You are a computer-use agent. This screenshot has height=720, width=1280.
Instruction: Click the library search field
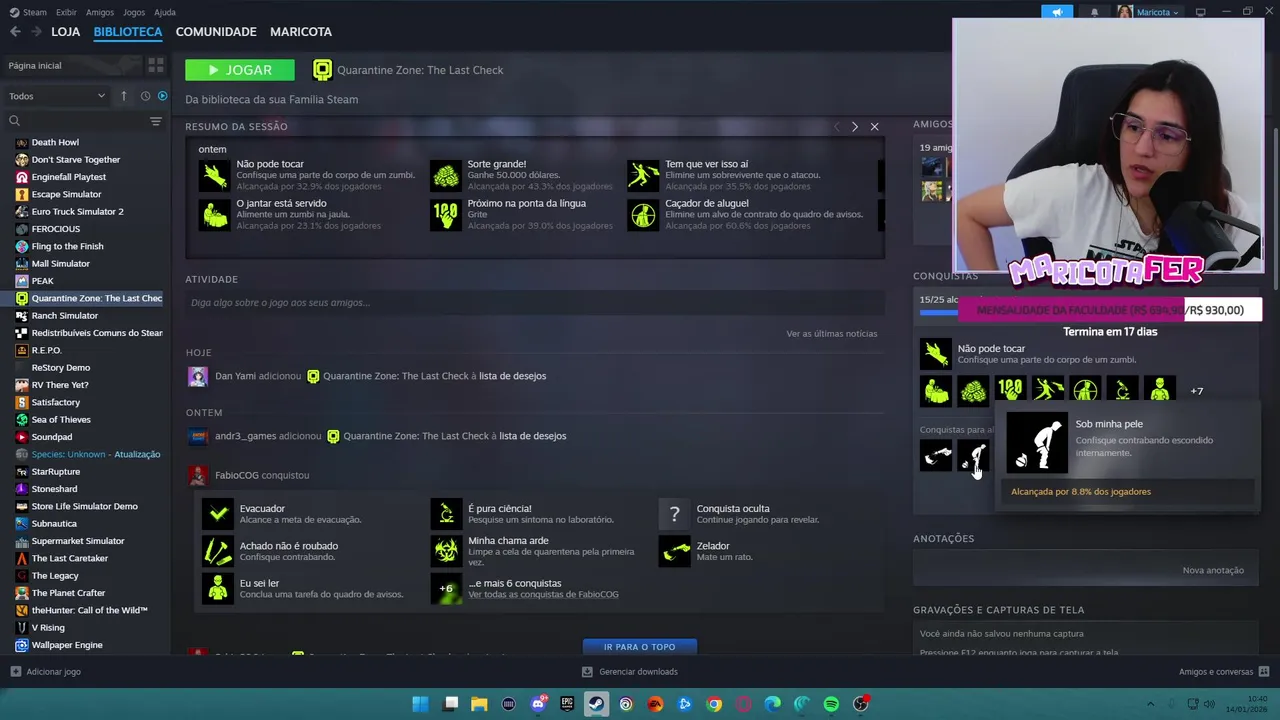pos(75,121)
